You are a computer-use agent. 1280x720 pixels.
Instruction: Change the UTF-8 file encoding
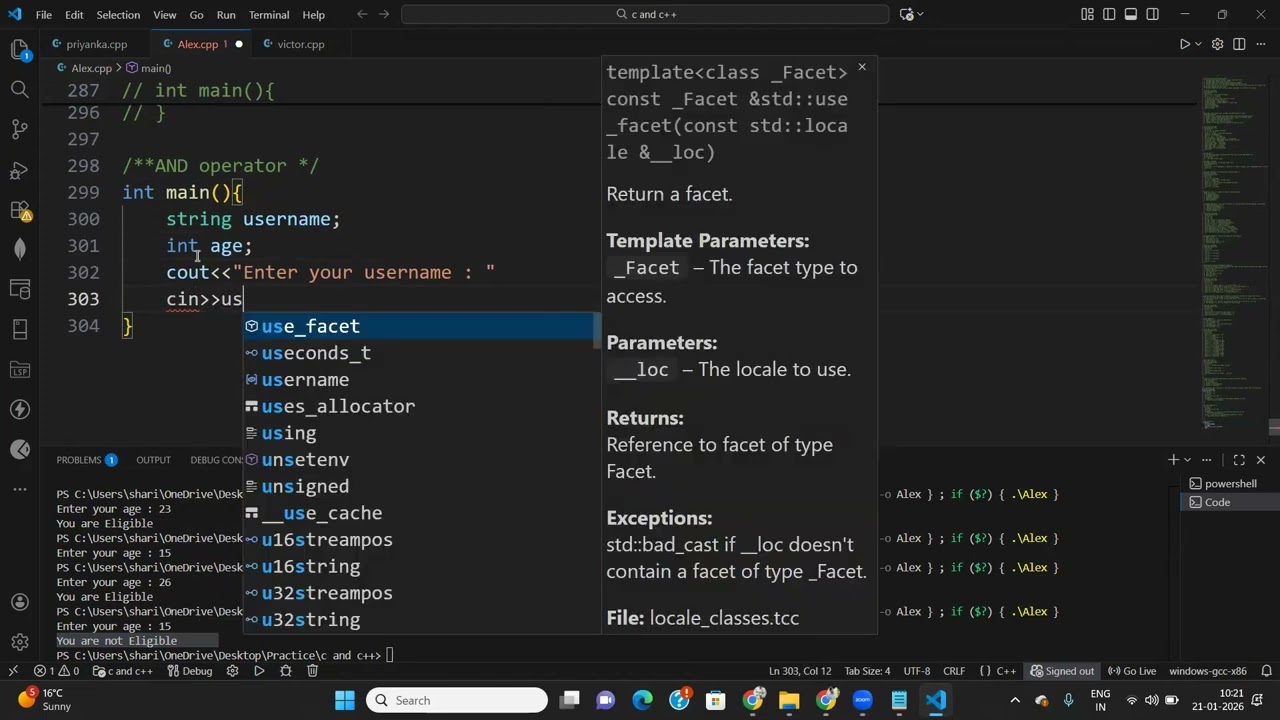(917, 671)
